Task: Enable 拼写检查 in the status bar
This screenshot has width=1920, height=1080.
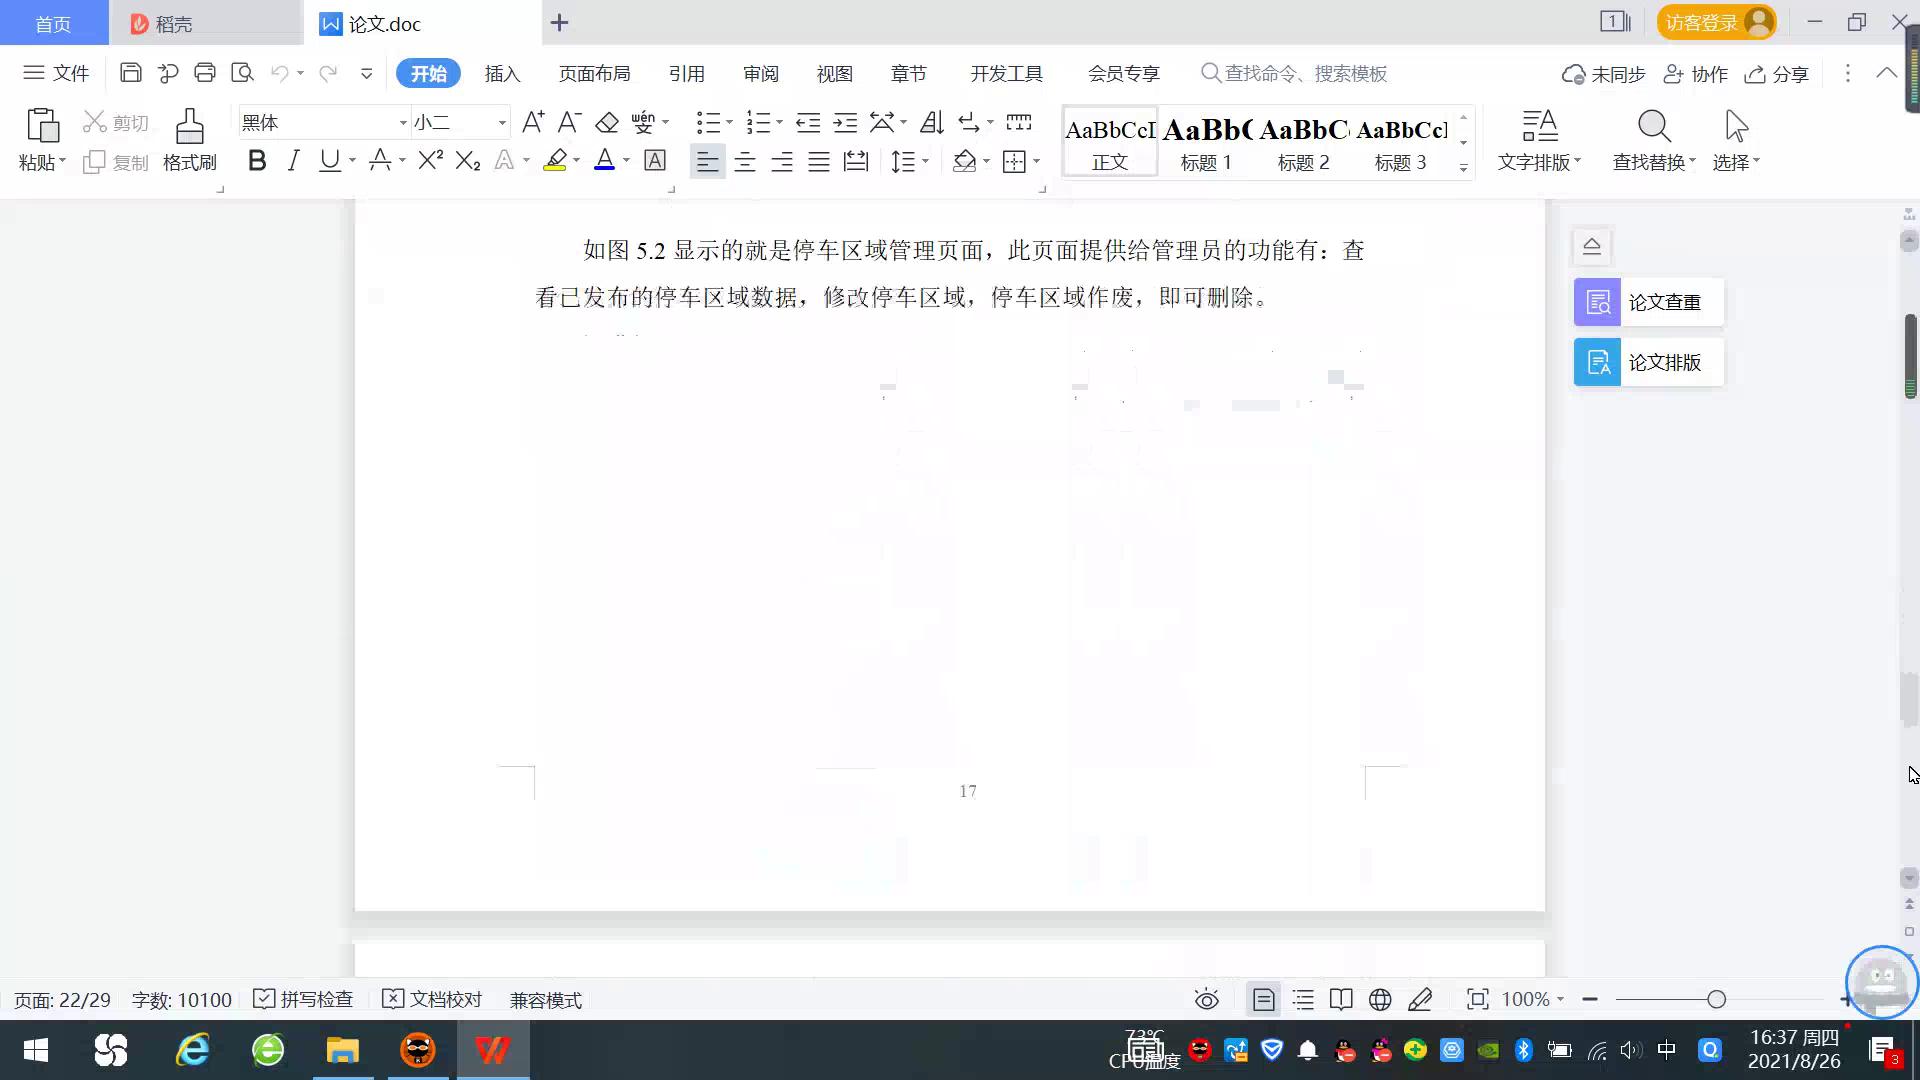Action: tap(303, 999)
